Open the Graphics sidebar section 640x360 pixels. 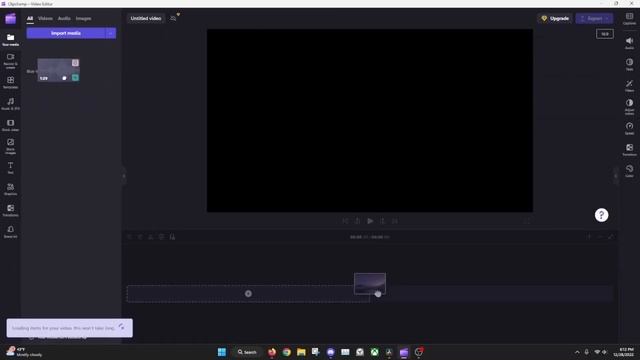coord(11,189)
